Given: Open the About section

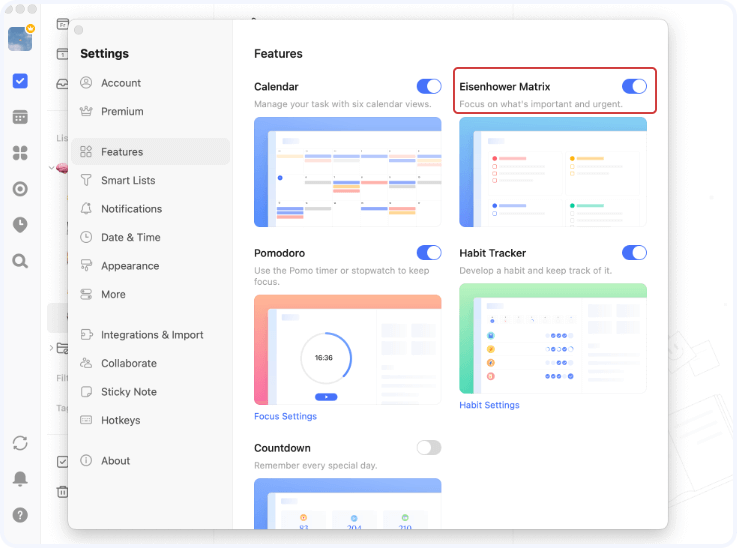Looking at the screenshot, I should pyautogui.click(x=150, y=460).
